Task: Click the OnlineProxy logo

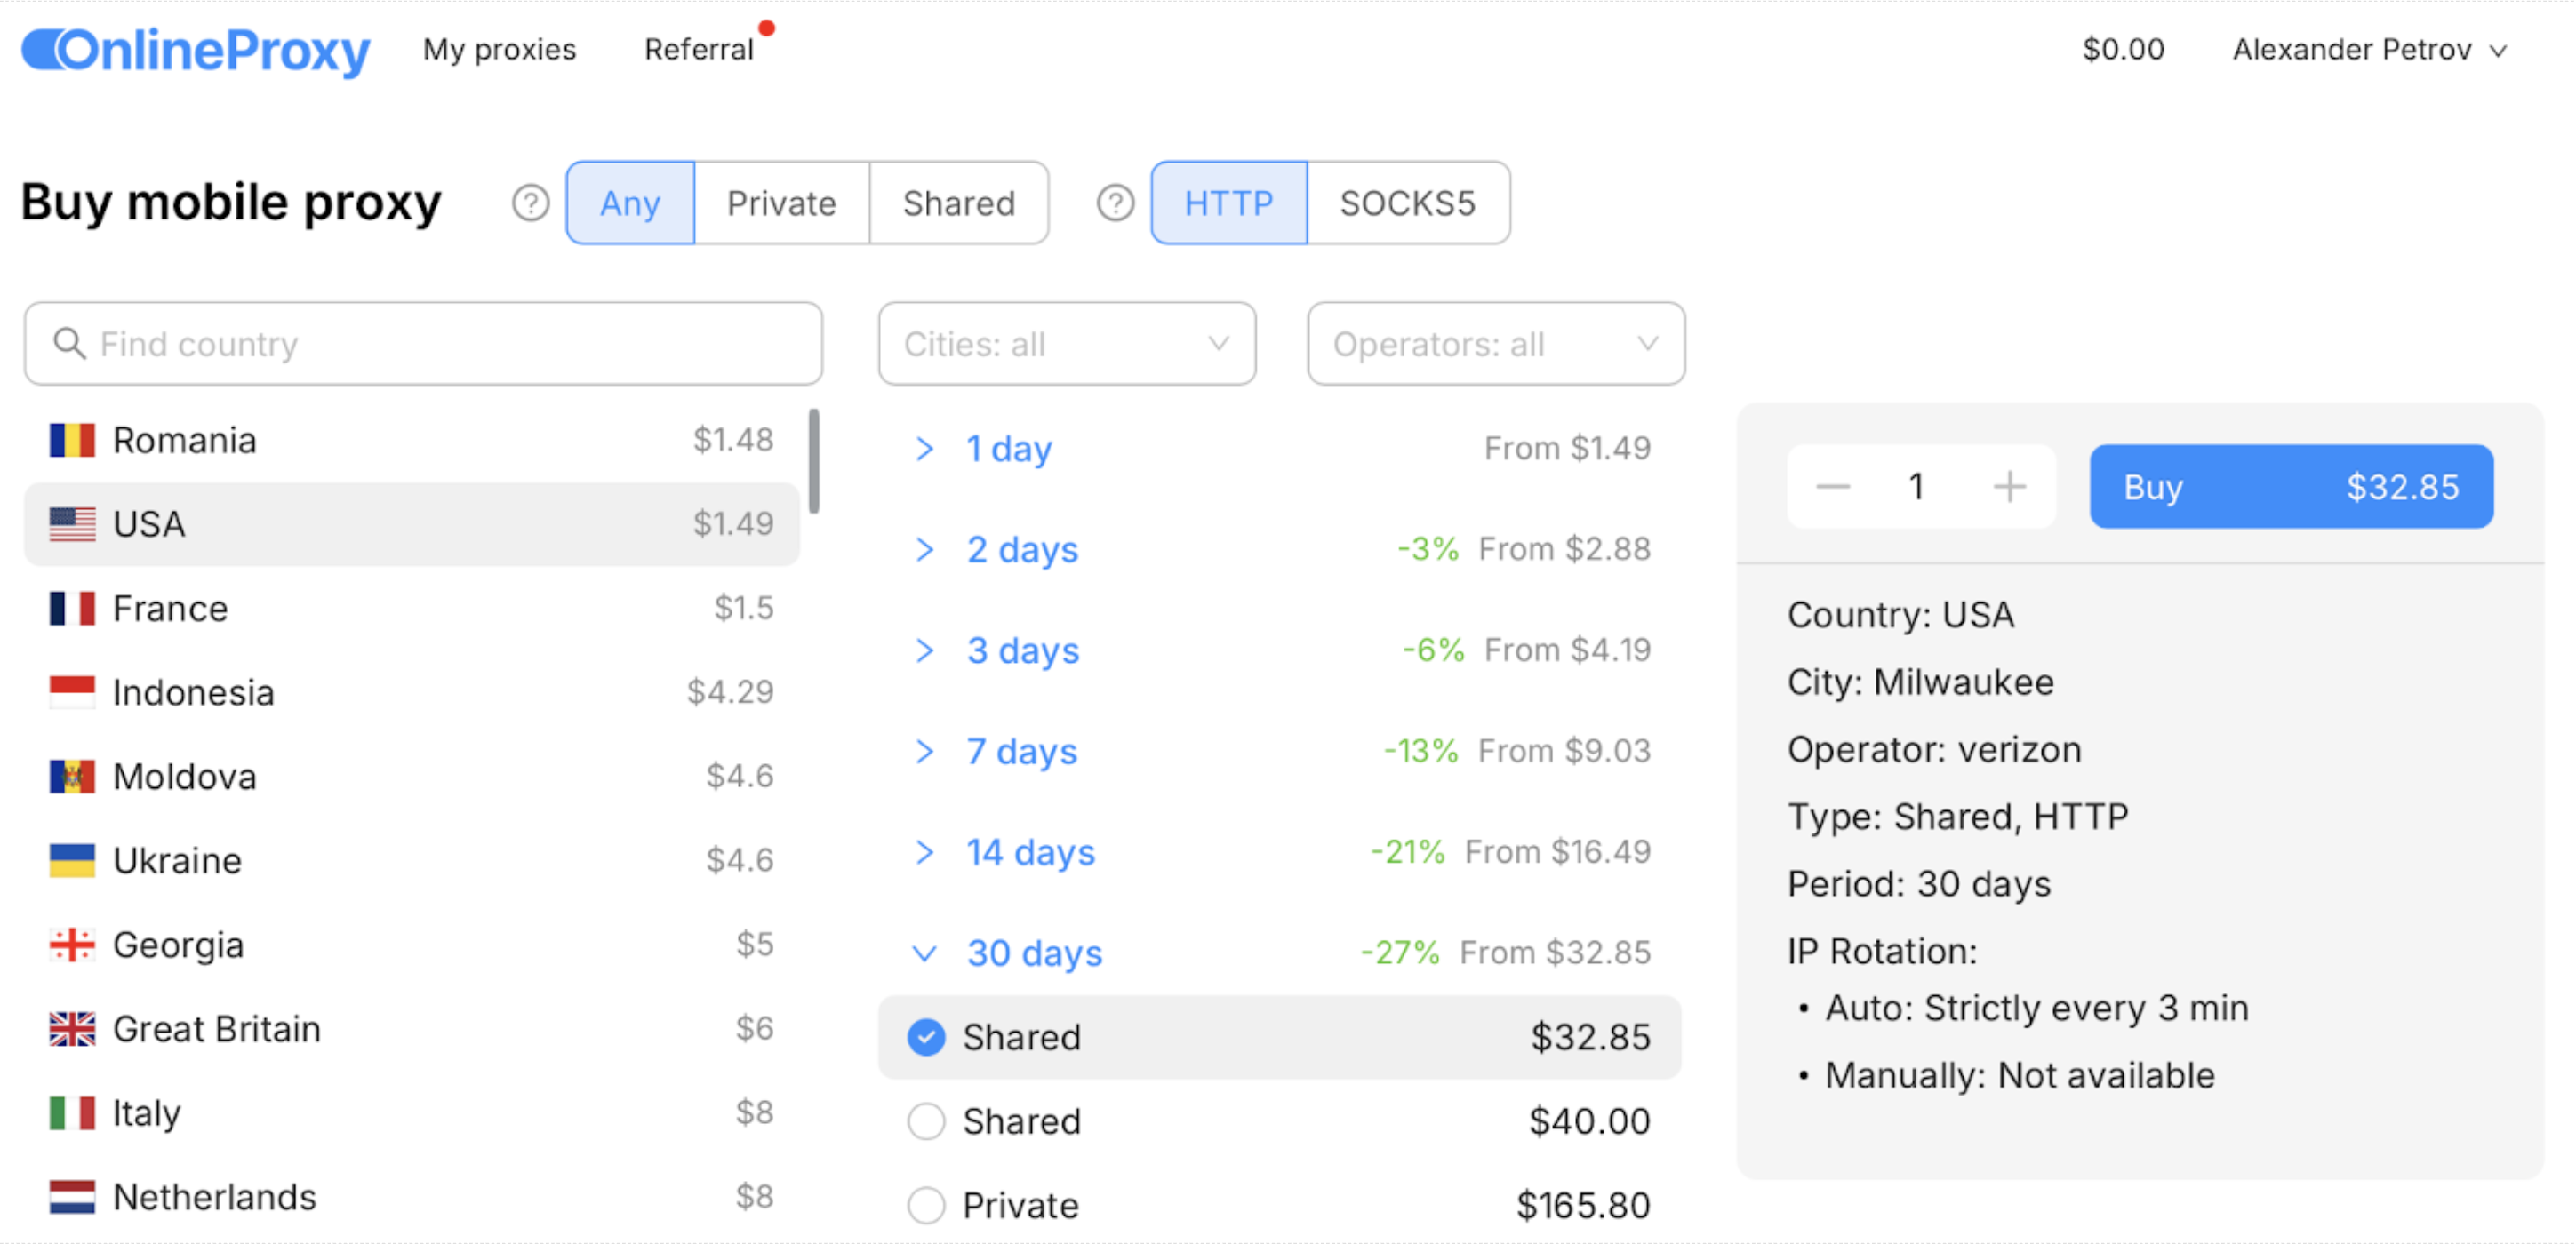Action: tap(196, 50)
